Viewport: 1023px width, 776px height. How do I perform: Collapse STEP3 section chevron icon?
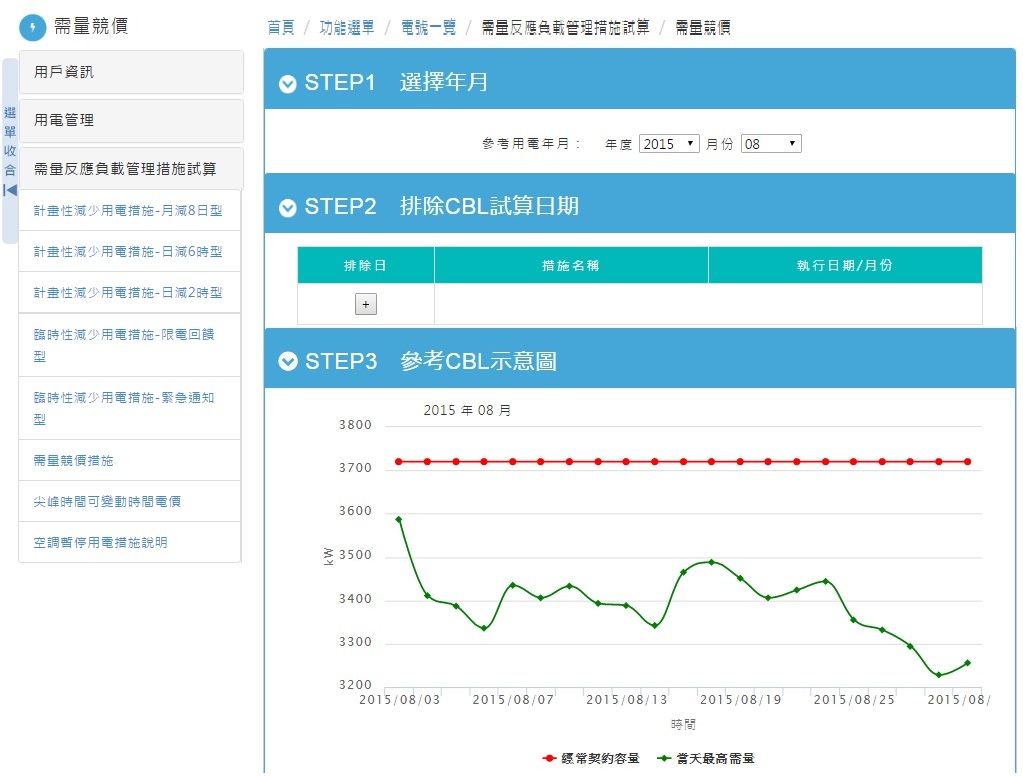click(288, 362)
